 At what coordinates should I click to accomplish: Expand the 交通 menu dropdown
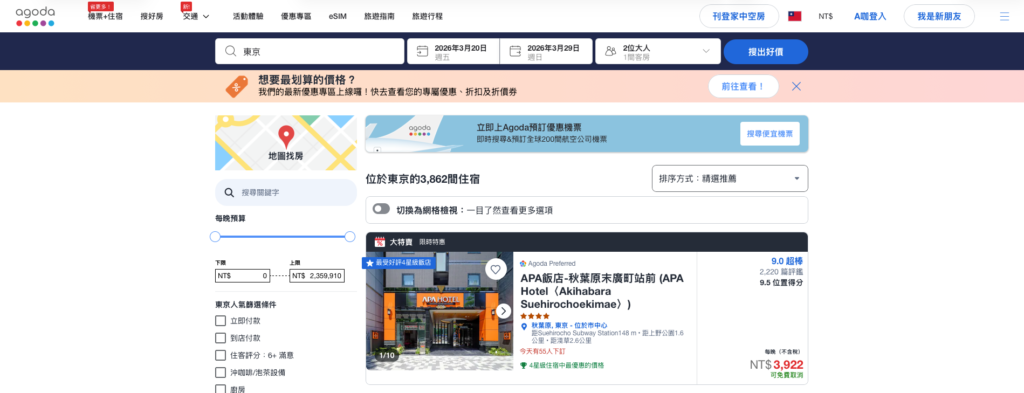click(x=196, y=16)
